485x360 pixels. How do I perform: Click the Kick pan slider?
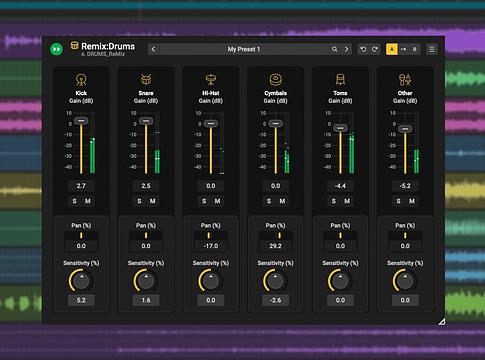click(x=81, y=236)
